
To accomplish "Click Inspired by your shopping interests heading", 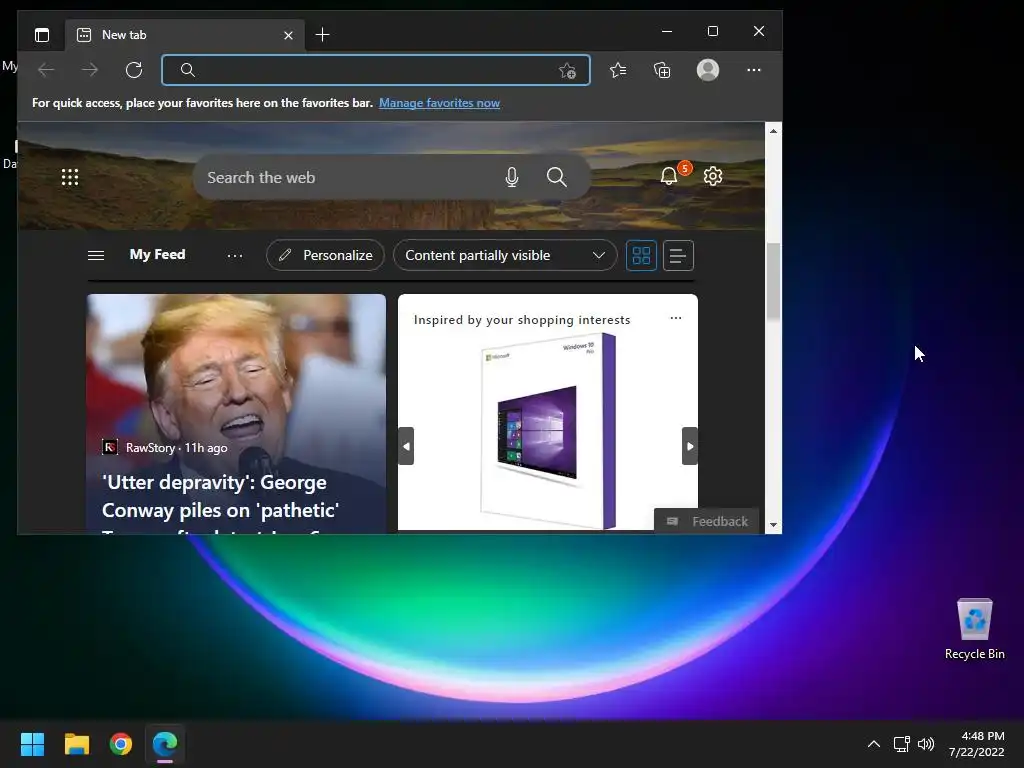I will 522,320.
